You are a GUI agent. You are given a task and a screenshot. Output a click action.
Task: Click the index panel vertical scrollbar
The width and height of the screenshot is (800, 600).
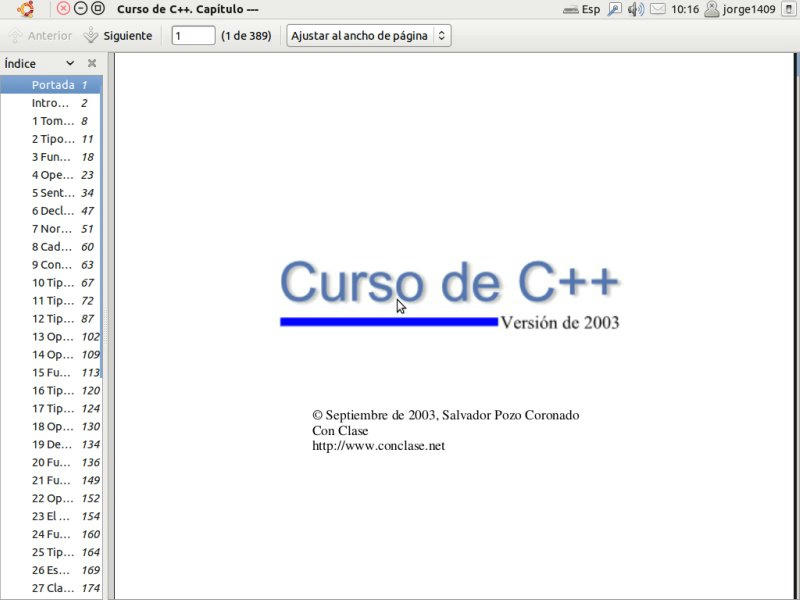[x=102, y=227]
